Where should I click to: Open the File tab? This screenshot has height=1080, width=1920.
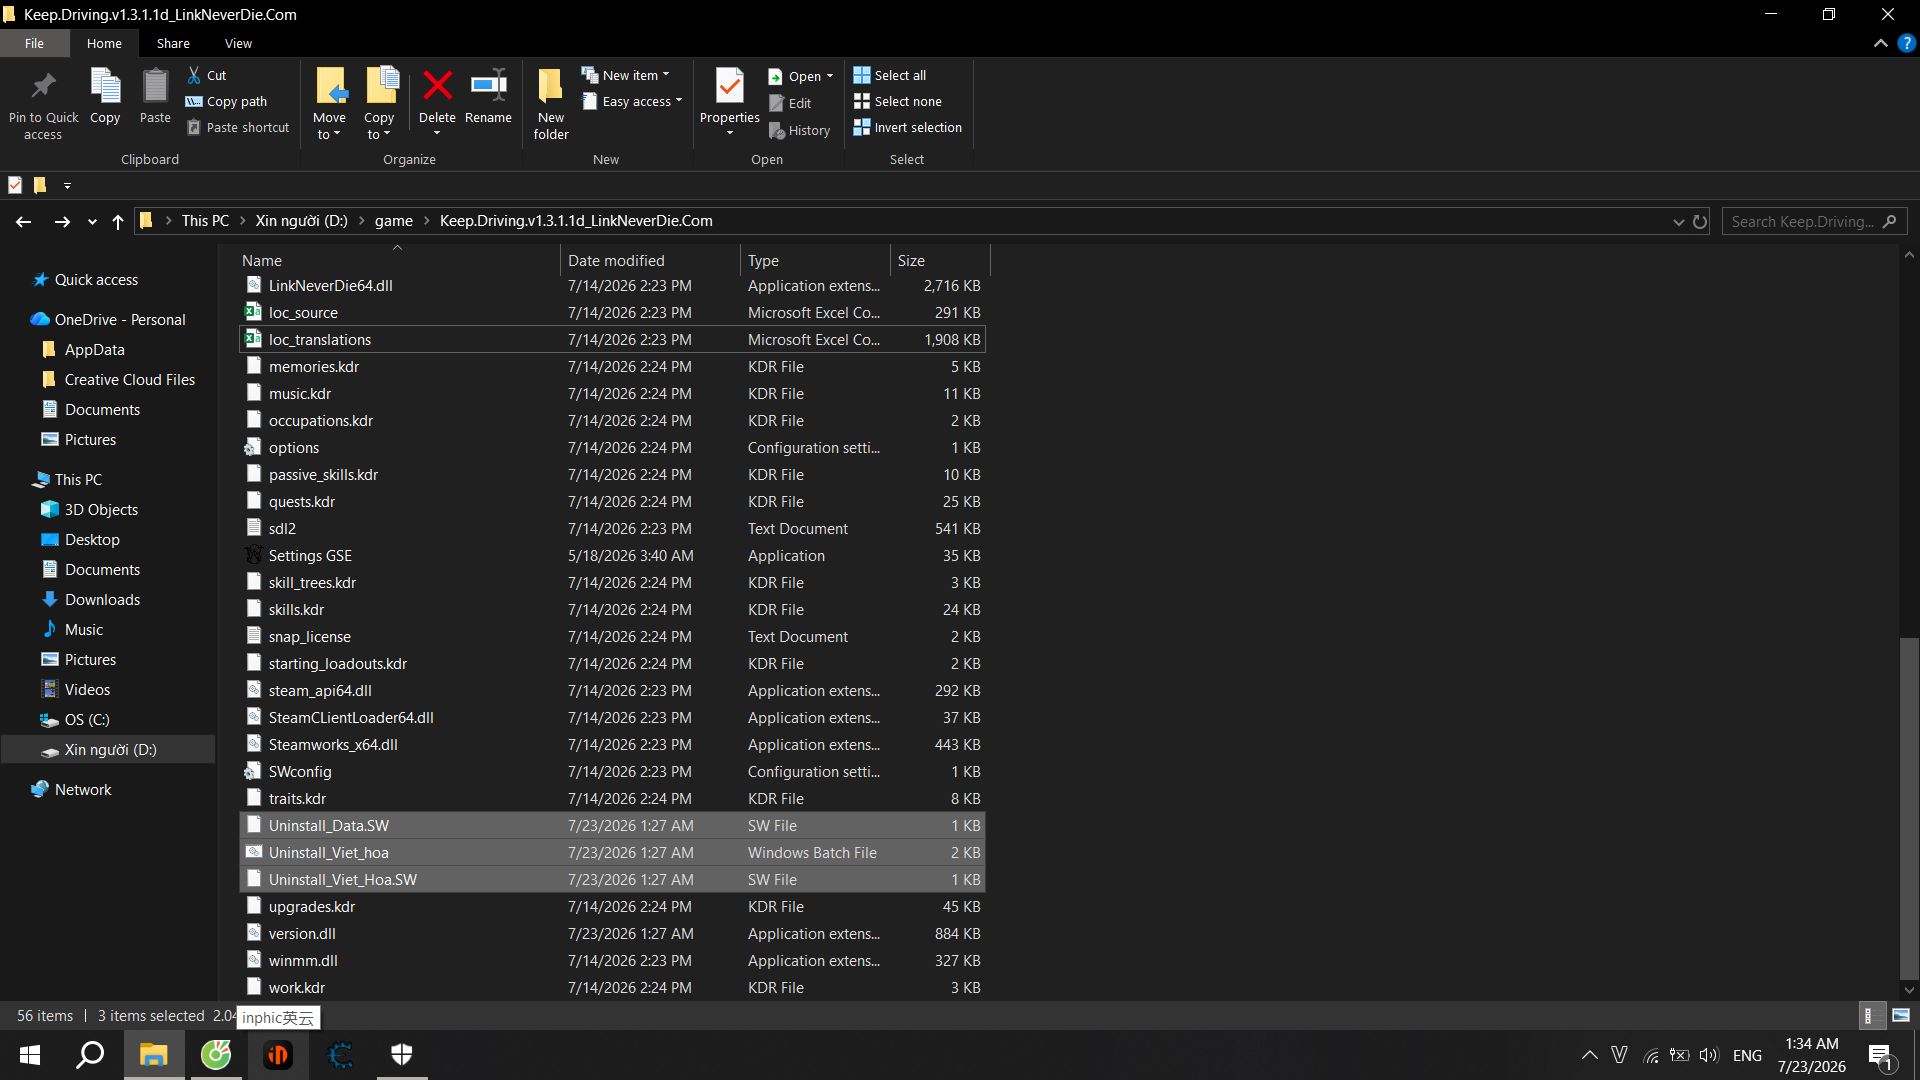35,43
